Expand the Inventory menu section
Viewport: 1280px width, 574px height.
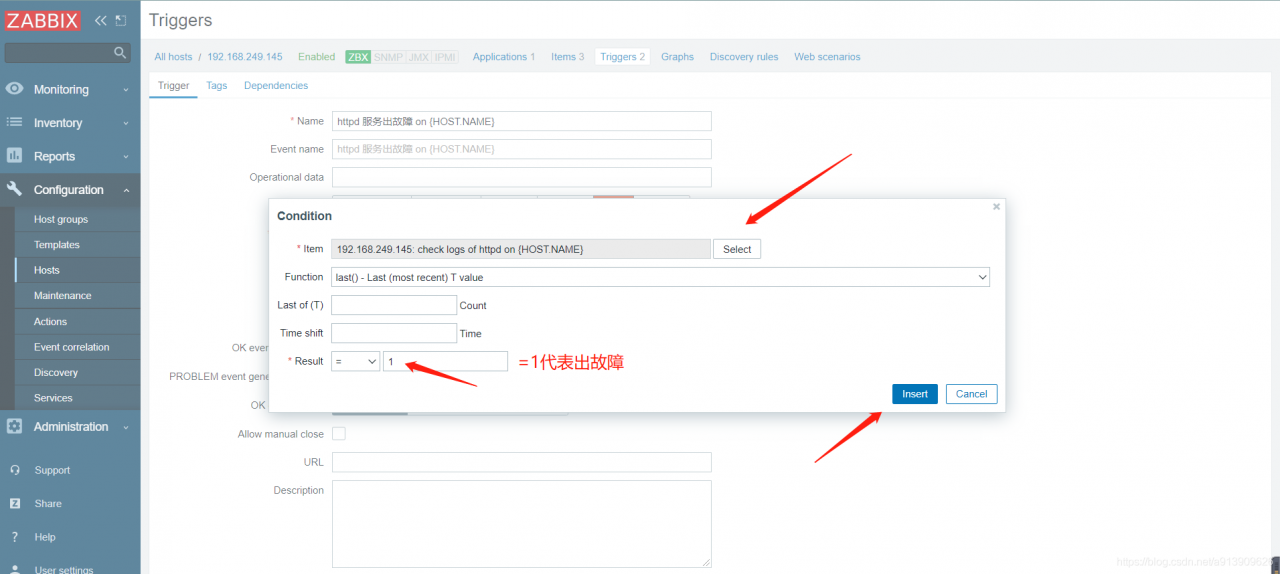(70, 122)
